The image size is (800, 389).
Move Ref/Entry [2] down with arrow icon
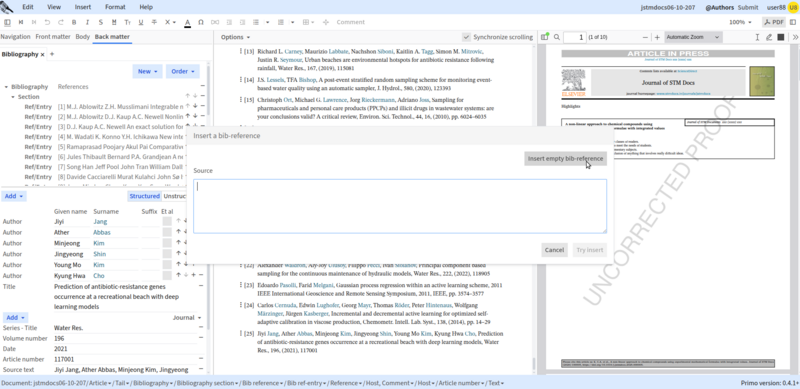tap(195, 116)
